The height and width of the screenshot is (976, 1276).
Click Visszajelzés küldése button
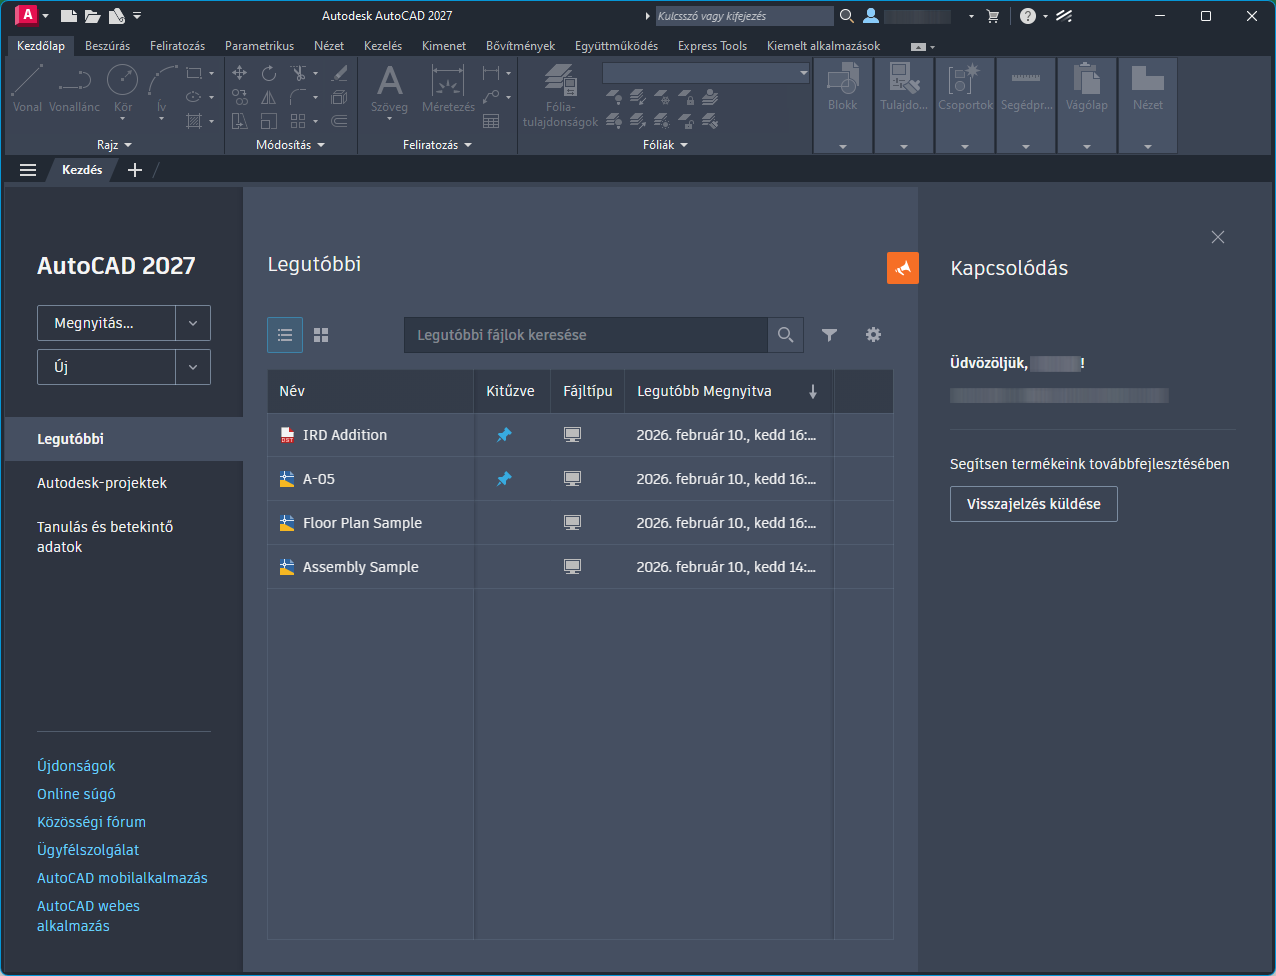1033,504
